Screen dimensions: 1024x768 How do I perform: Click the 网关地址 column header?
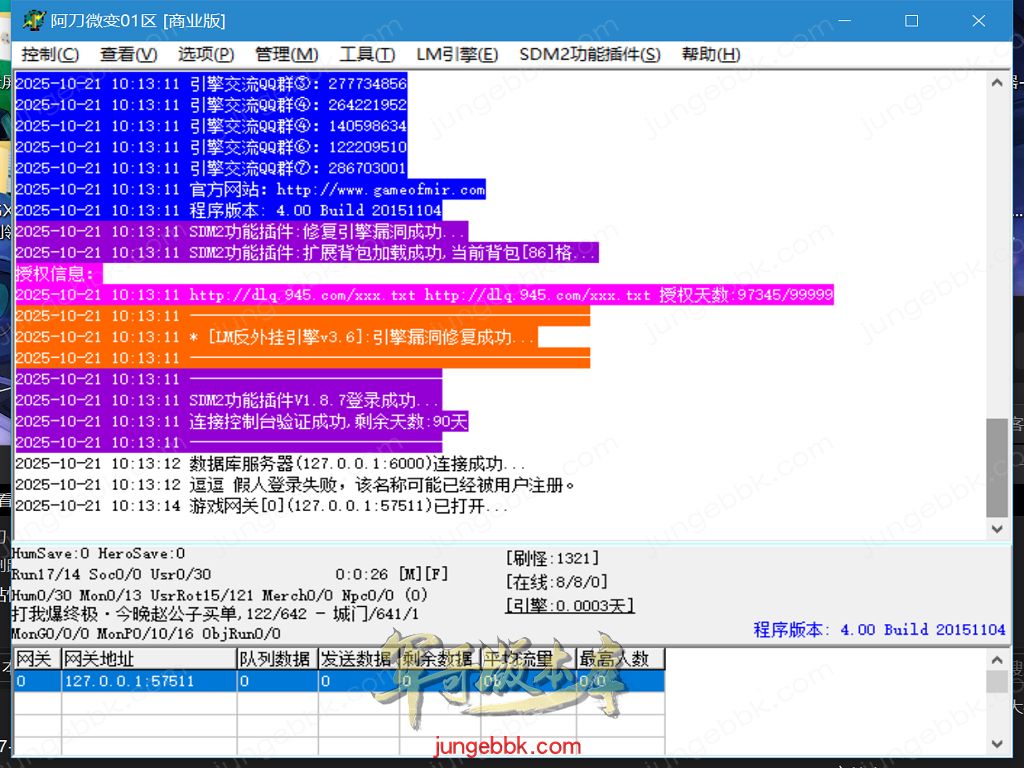148,659
